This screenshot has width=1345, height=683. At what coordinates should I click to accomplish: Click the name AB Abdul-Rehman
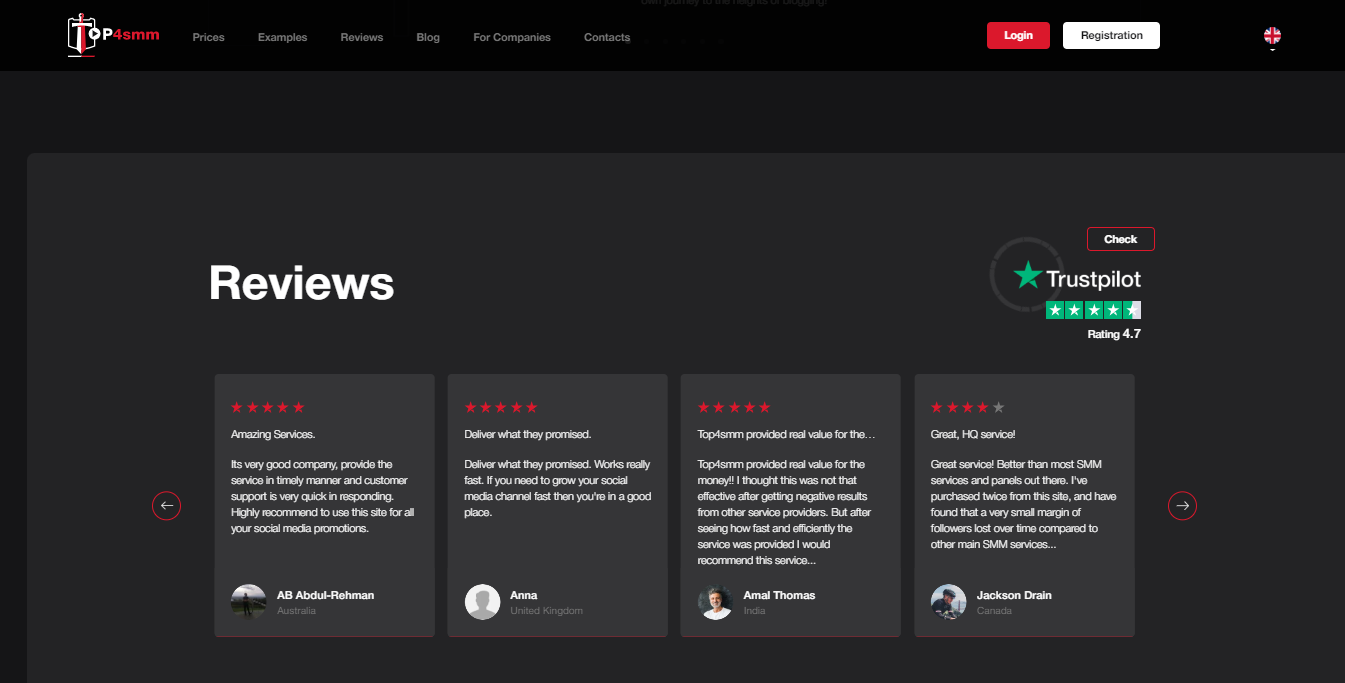pos(326,595)
